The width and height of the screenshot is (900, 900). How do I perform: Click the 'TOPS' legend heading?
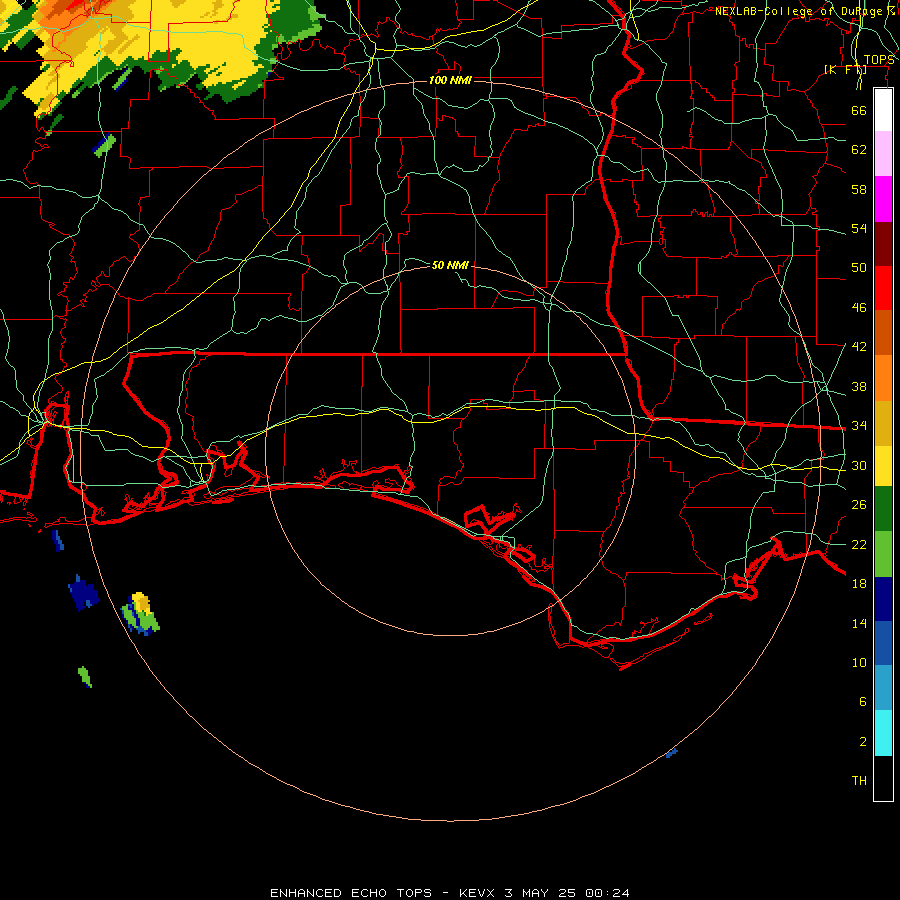[879, 60]
